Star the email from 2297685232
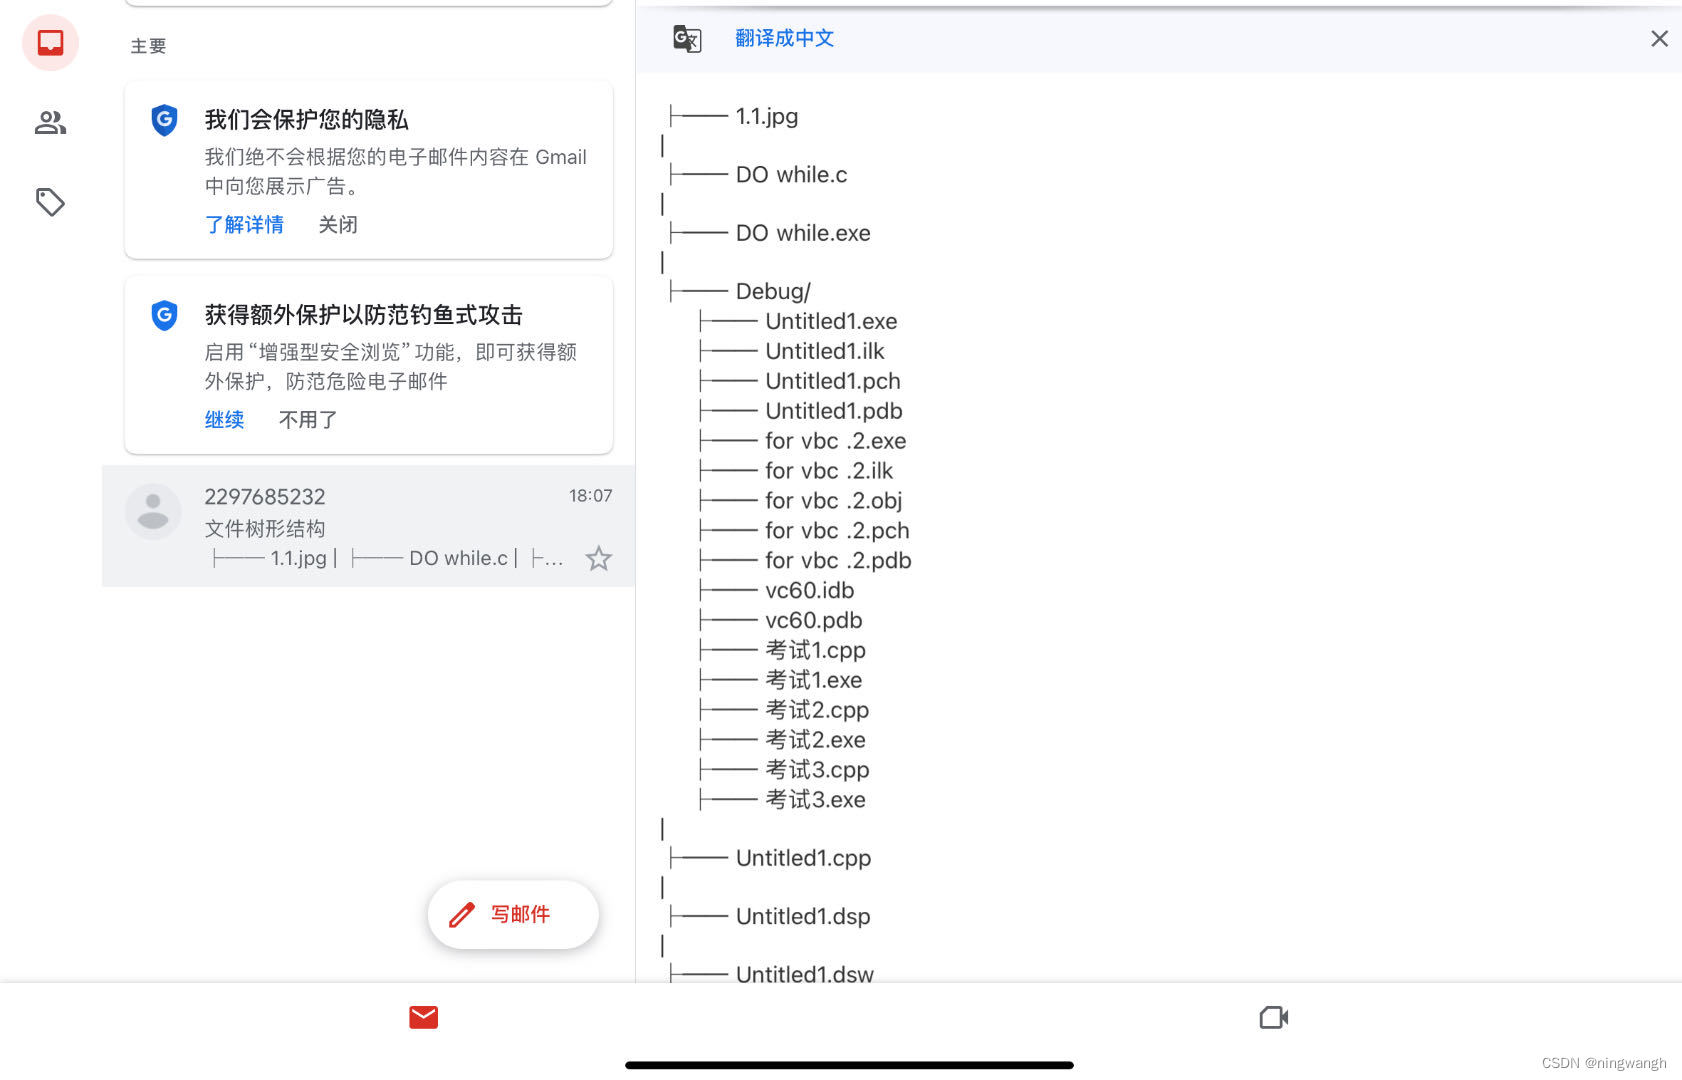 (598, 558)
